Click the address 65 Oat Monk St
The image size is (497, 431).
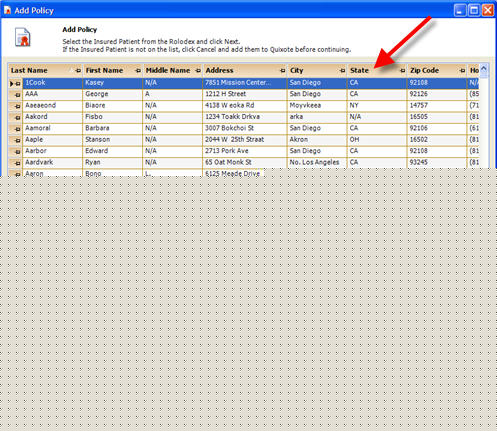click(x=228, y=162)
